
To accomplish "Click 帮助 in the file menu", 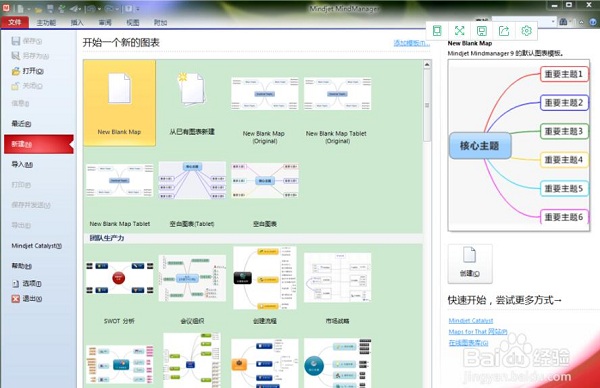I will (21, 266).
